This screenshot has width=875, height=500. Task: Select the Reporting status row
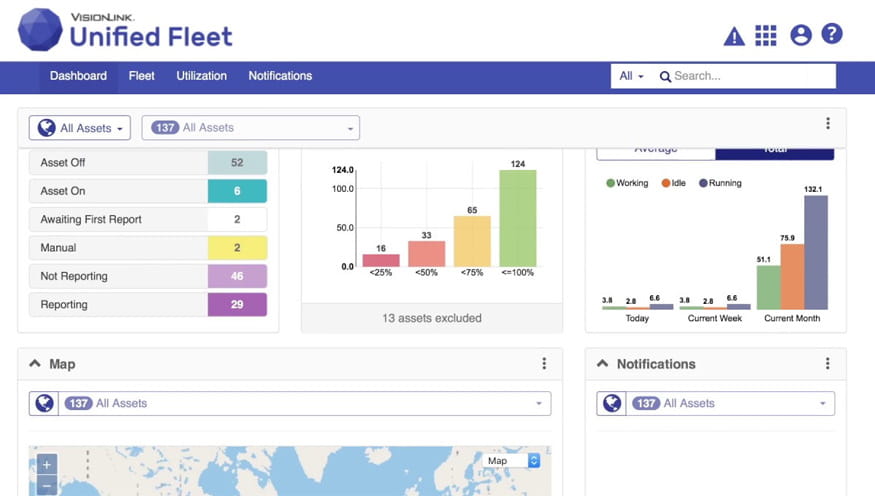(148, 305)
